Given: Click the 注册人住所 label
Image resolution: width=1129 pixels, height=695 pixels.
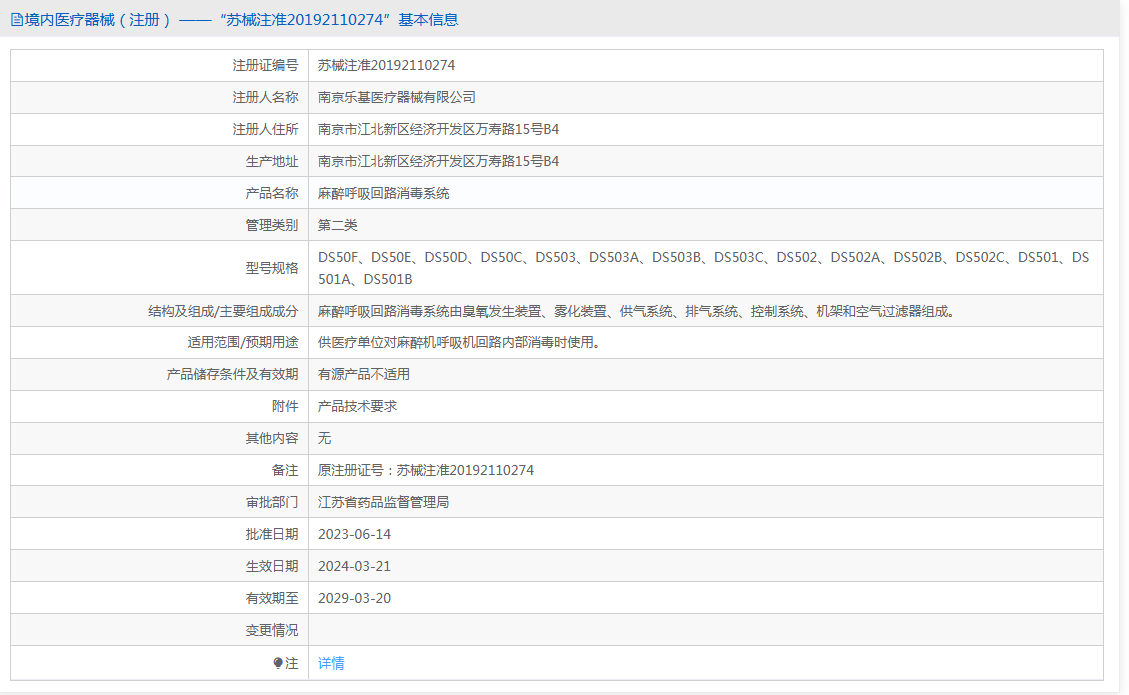Looking at the screenshot, I should [x=265, y=129].
